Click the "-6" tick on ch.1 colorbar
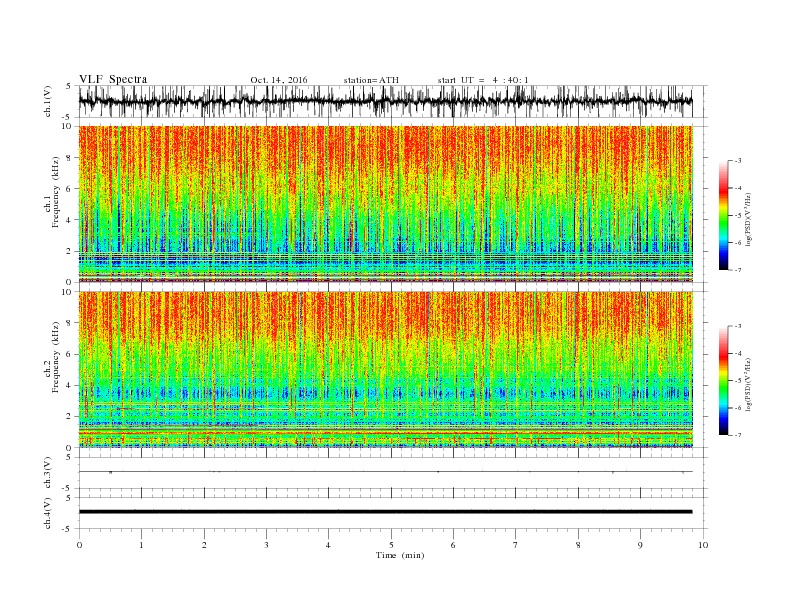 pos(737,243)
